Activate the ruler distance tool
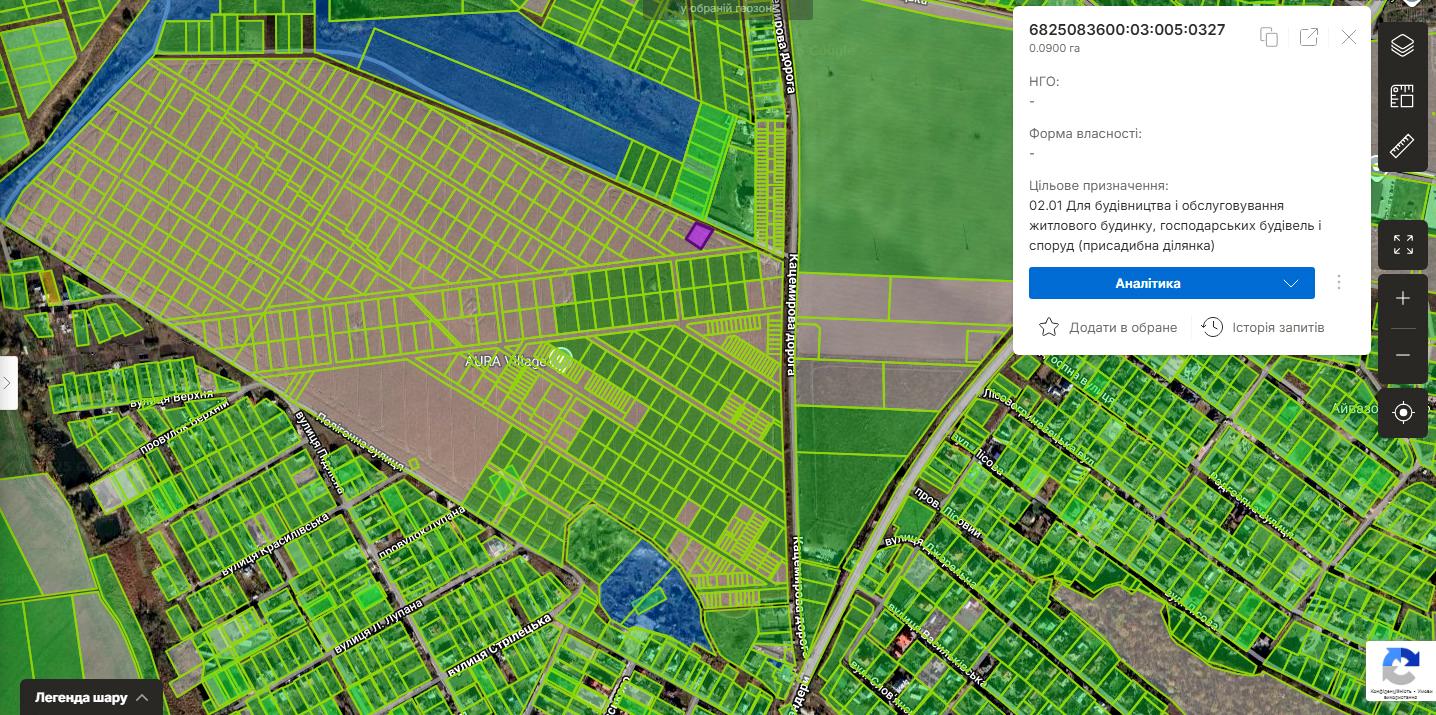The width and height of the screenshot is (1436, 715). 1402,146
